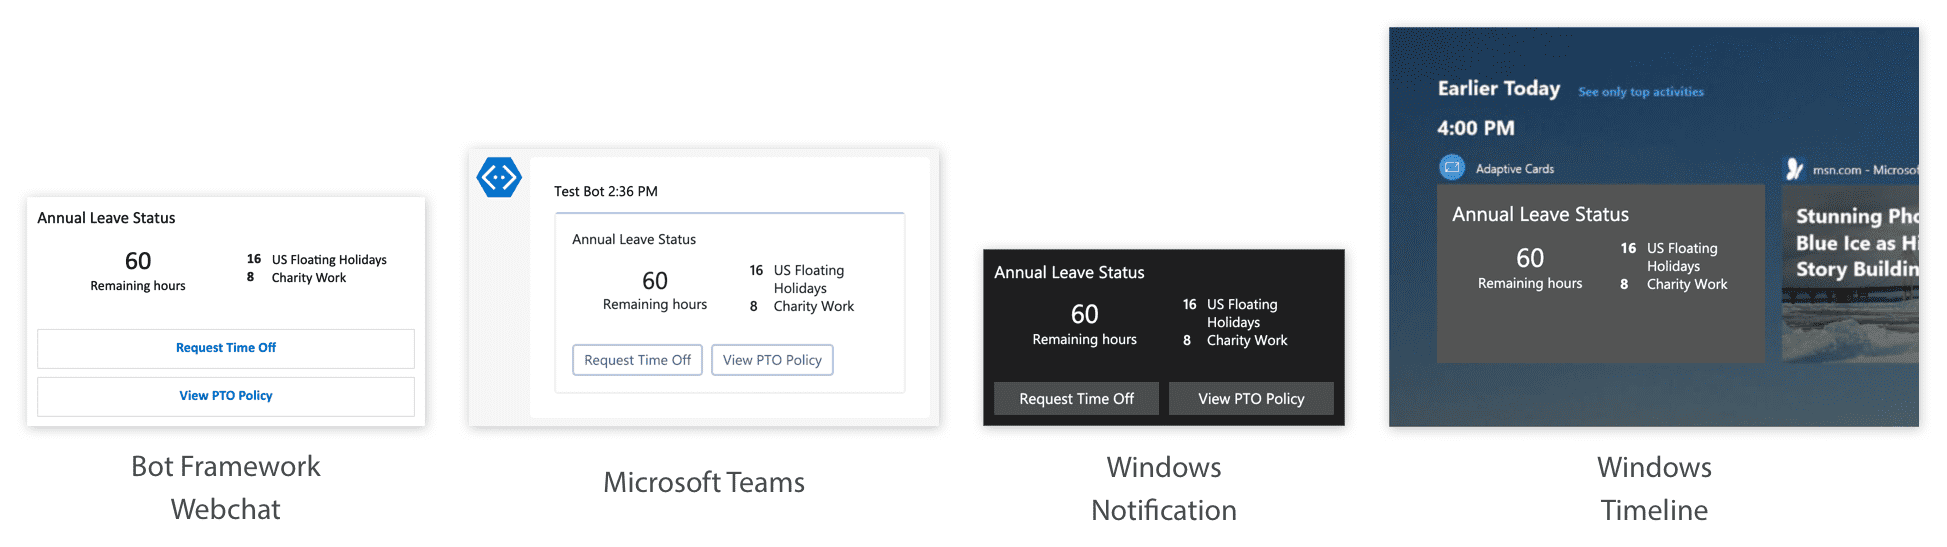Click the msn.com bird icon in Timeline

1795,169
